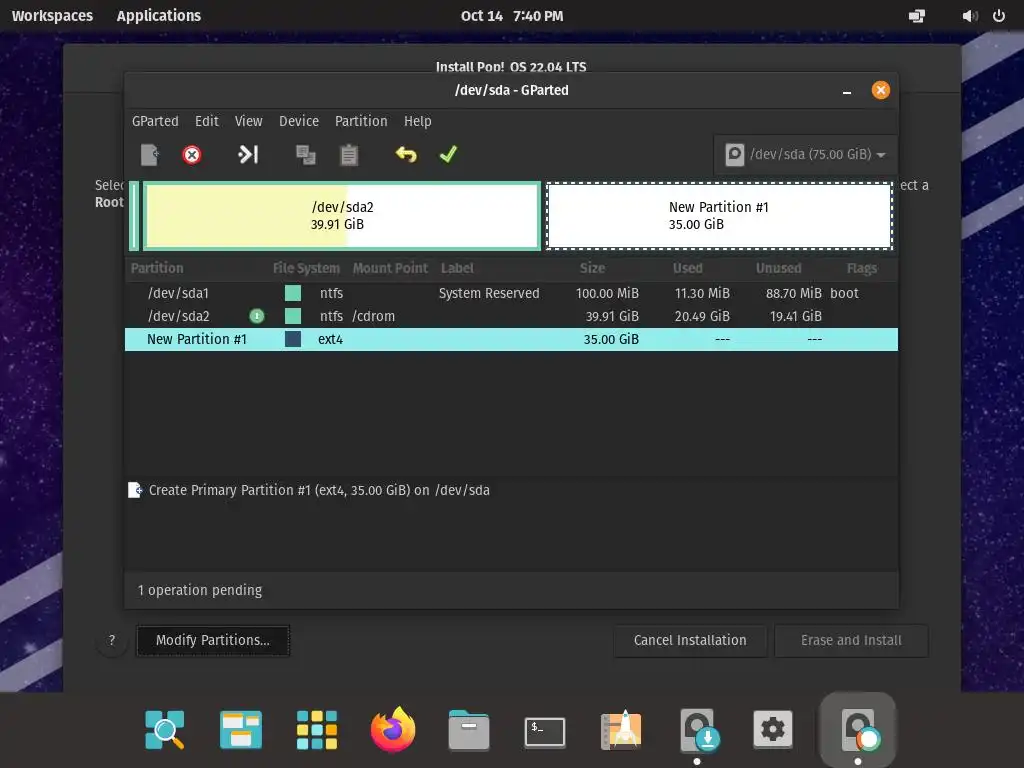Open the View menu

(x=248, y=121)
